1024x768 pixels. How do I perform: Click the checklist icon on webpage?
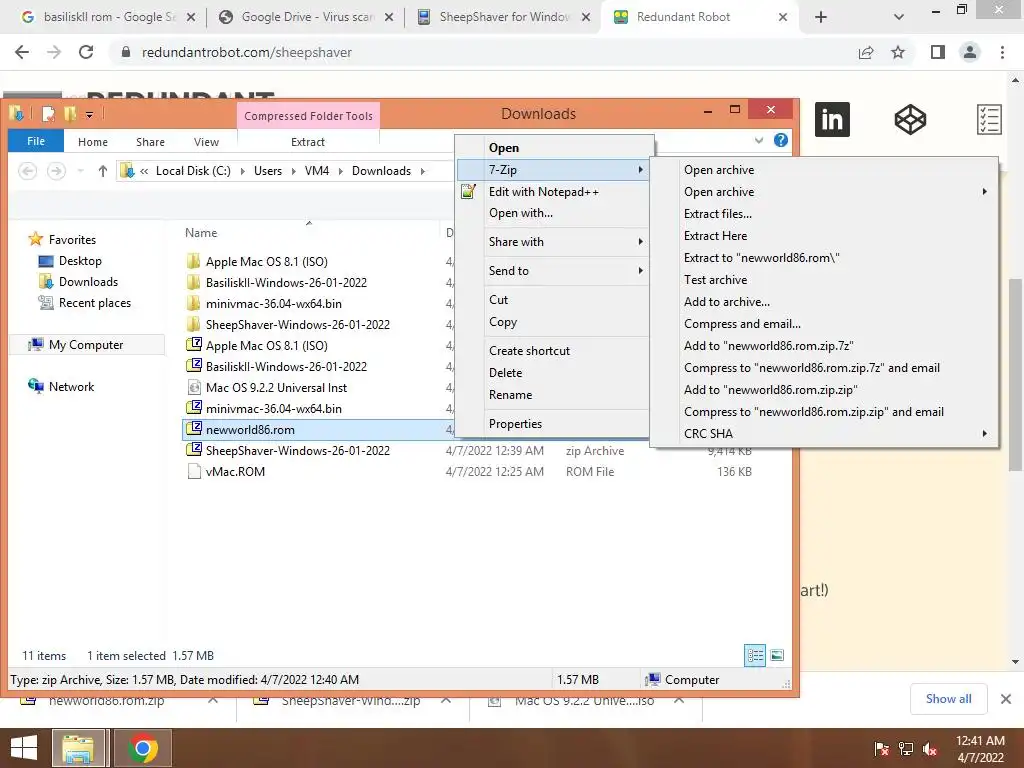tap(989, 120)
